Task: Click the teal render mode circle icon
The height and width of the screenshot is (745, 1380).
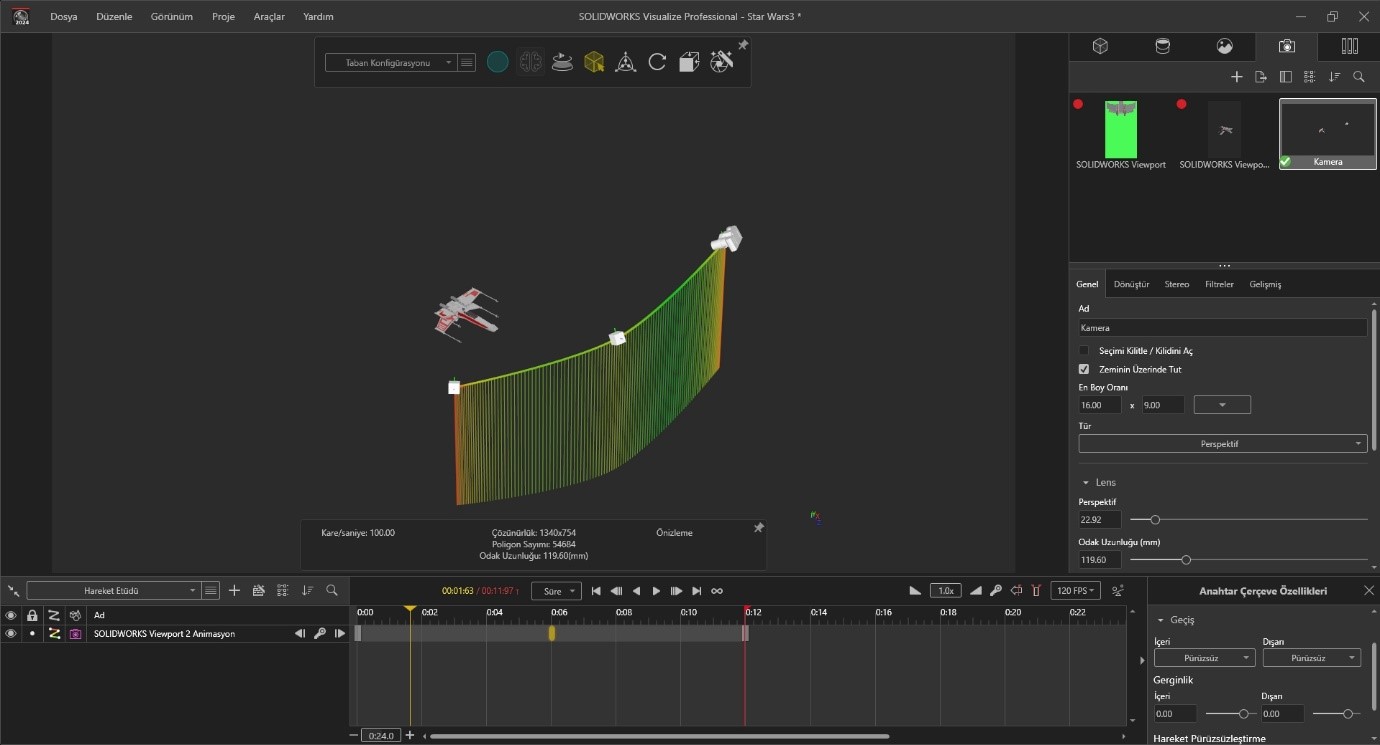Action: (x=498, y=62)
